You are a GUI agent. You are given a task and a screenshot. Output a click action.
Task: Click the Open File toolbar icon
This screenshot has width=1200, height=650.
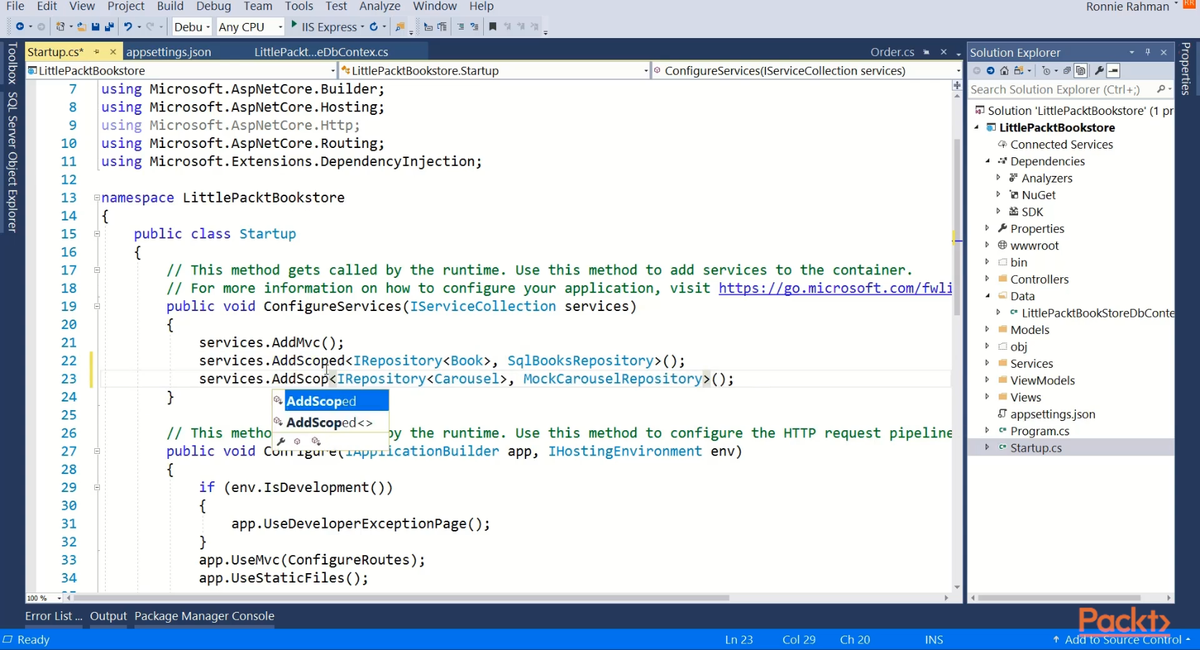coord(83,26)
